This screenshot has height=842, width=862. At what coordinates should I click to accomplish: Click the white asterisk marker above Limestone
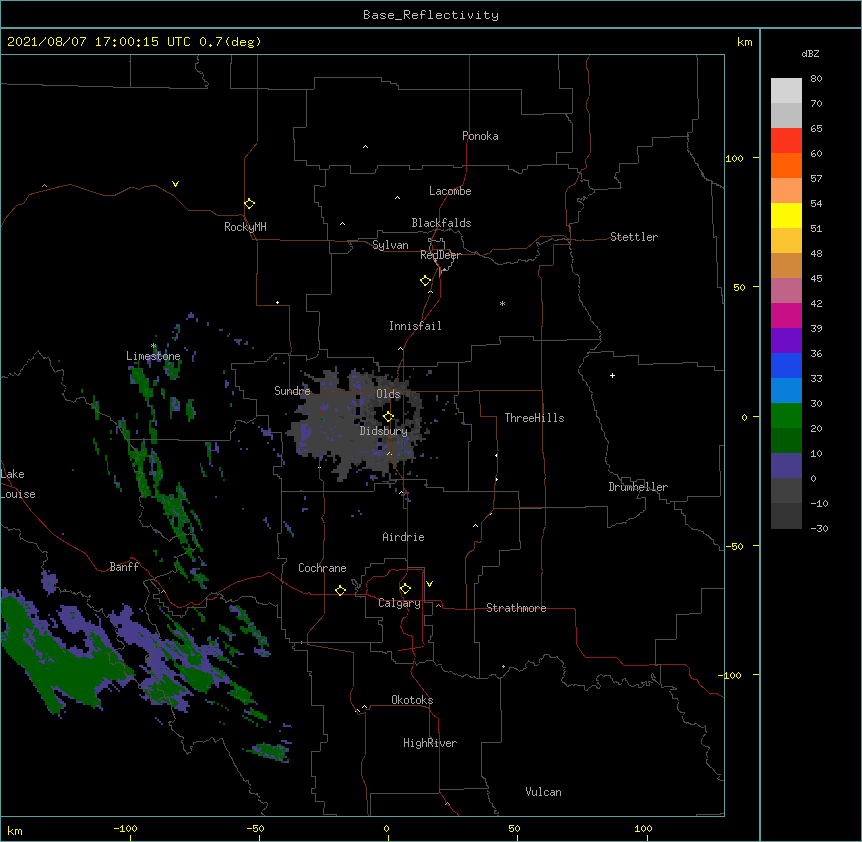click(x=154, y=346)
